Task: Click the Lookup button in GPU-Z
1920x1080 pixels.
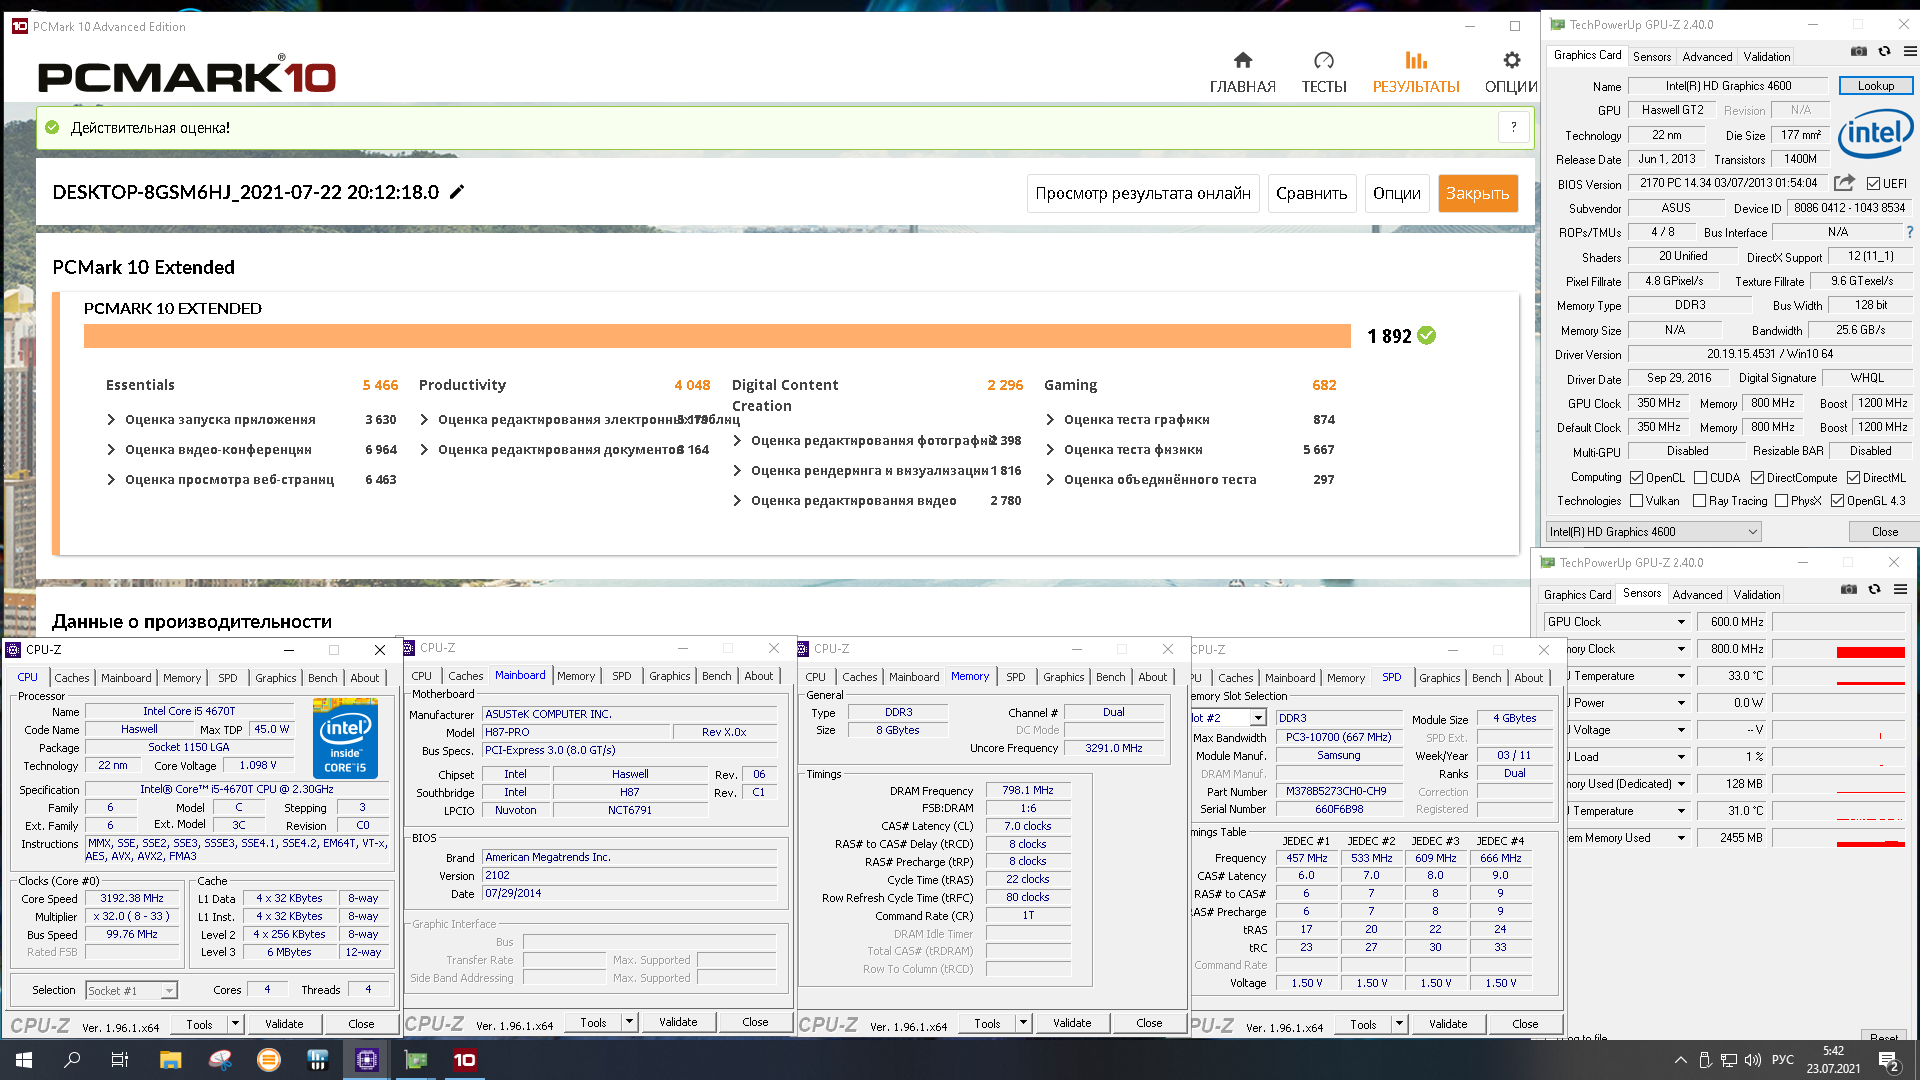Action: pos(1875,86)
